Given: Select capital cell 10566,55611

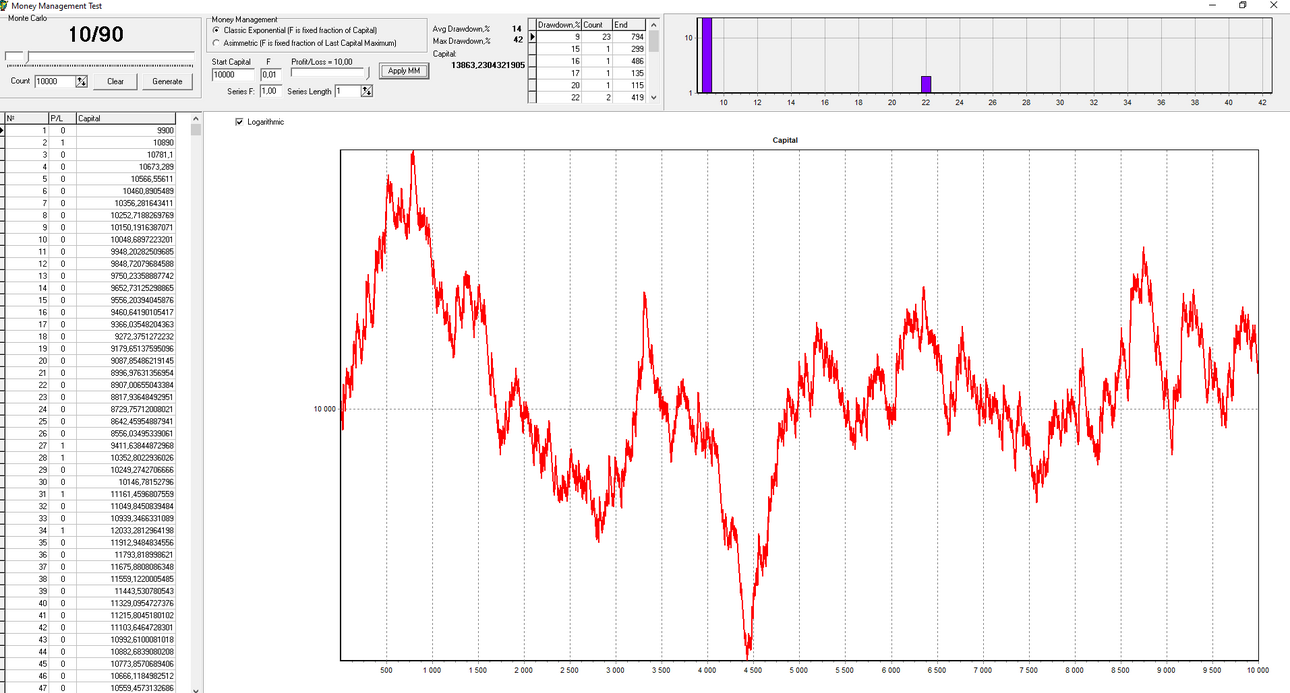Looking at the screenshot, I should [x=126, y=179].
